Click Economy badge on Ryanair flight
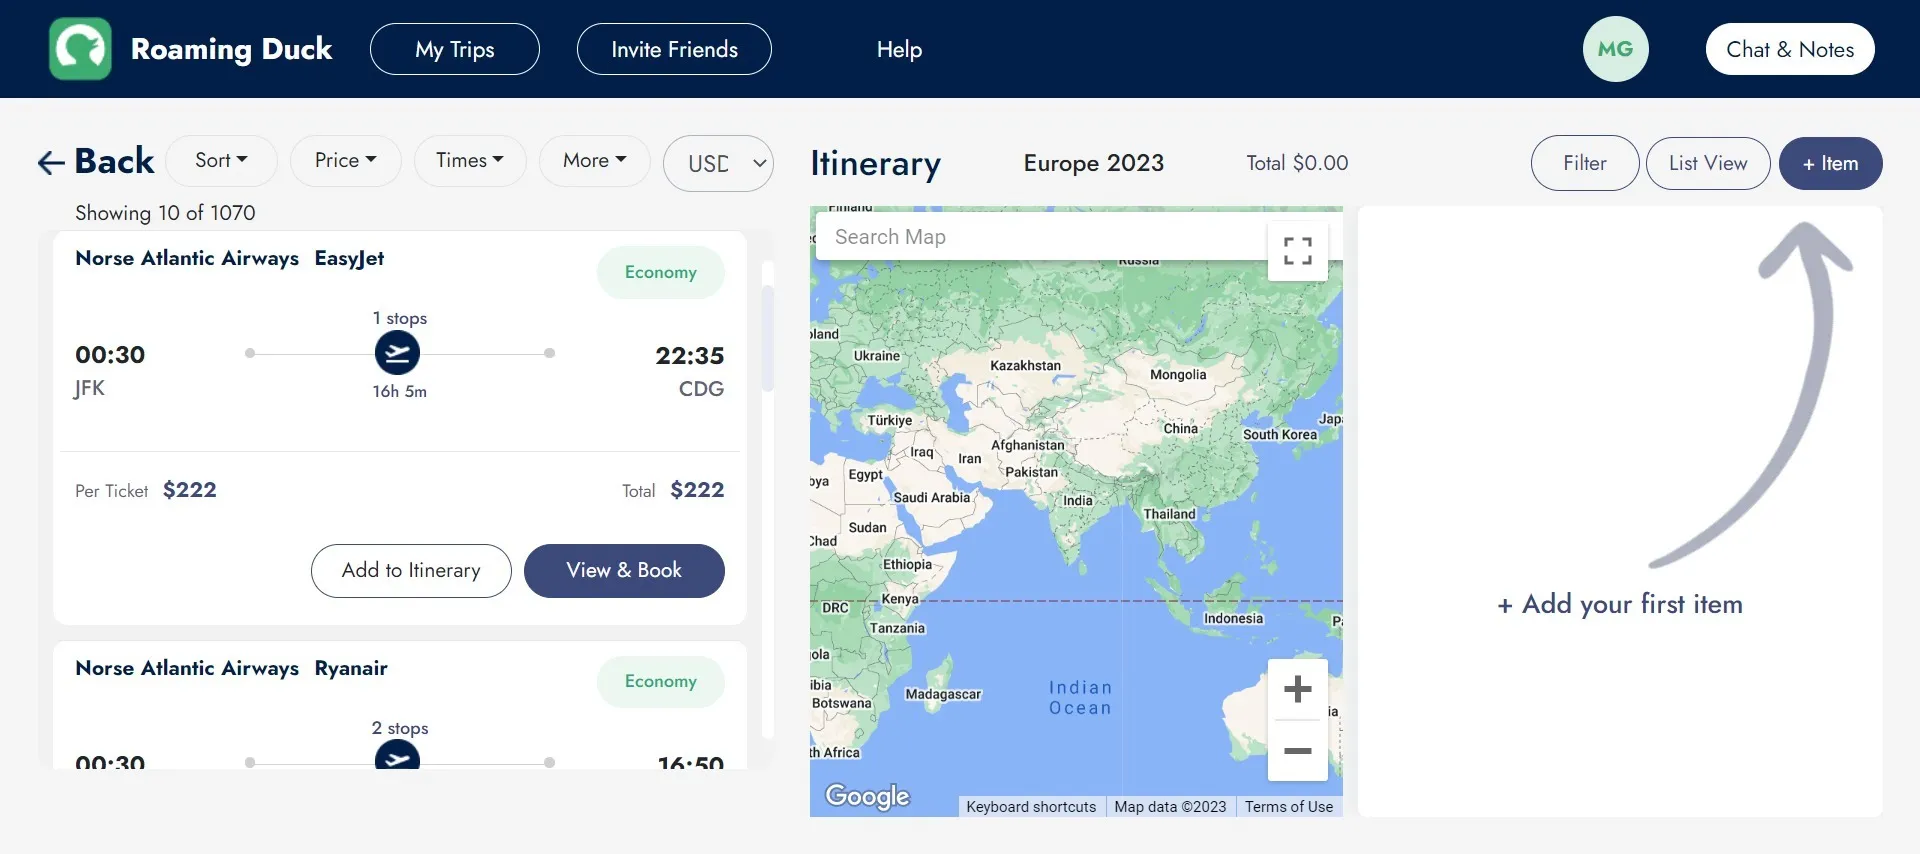The height and width of the screenshot is (854, 1920). pyautogui.click(x=661, y=681)
